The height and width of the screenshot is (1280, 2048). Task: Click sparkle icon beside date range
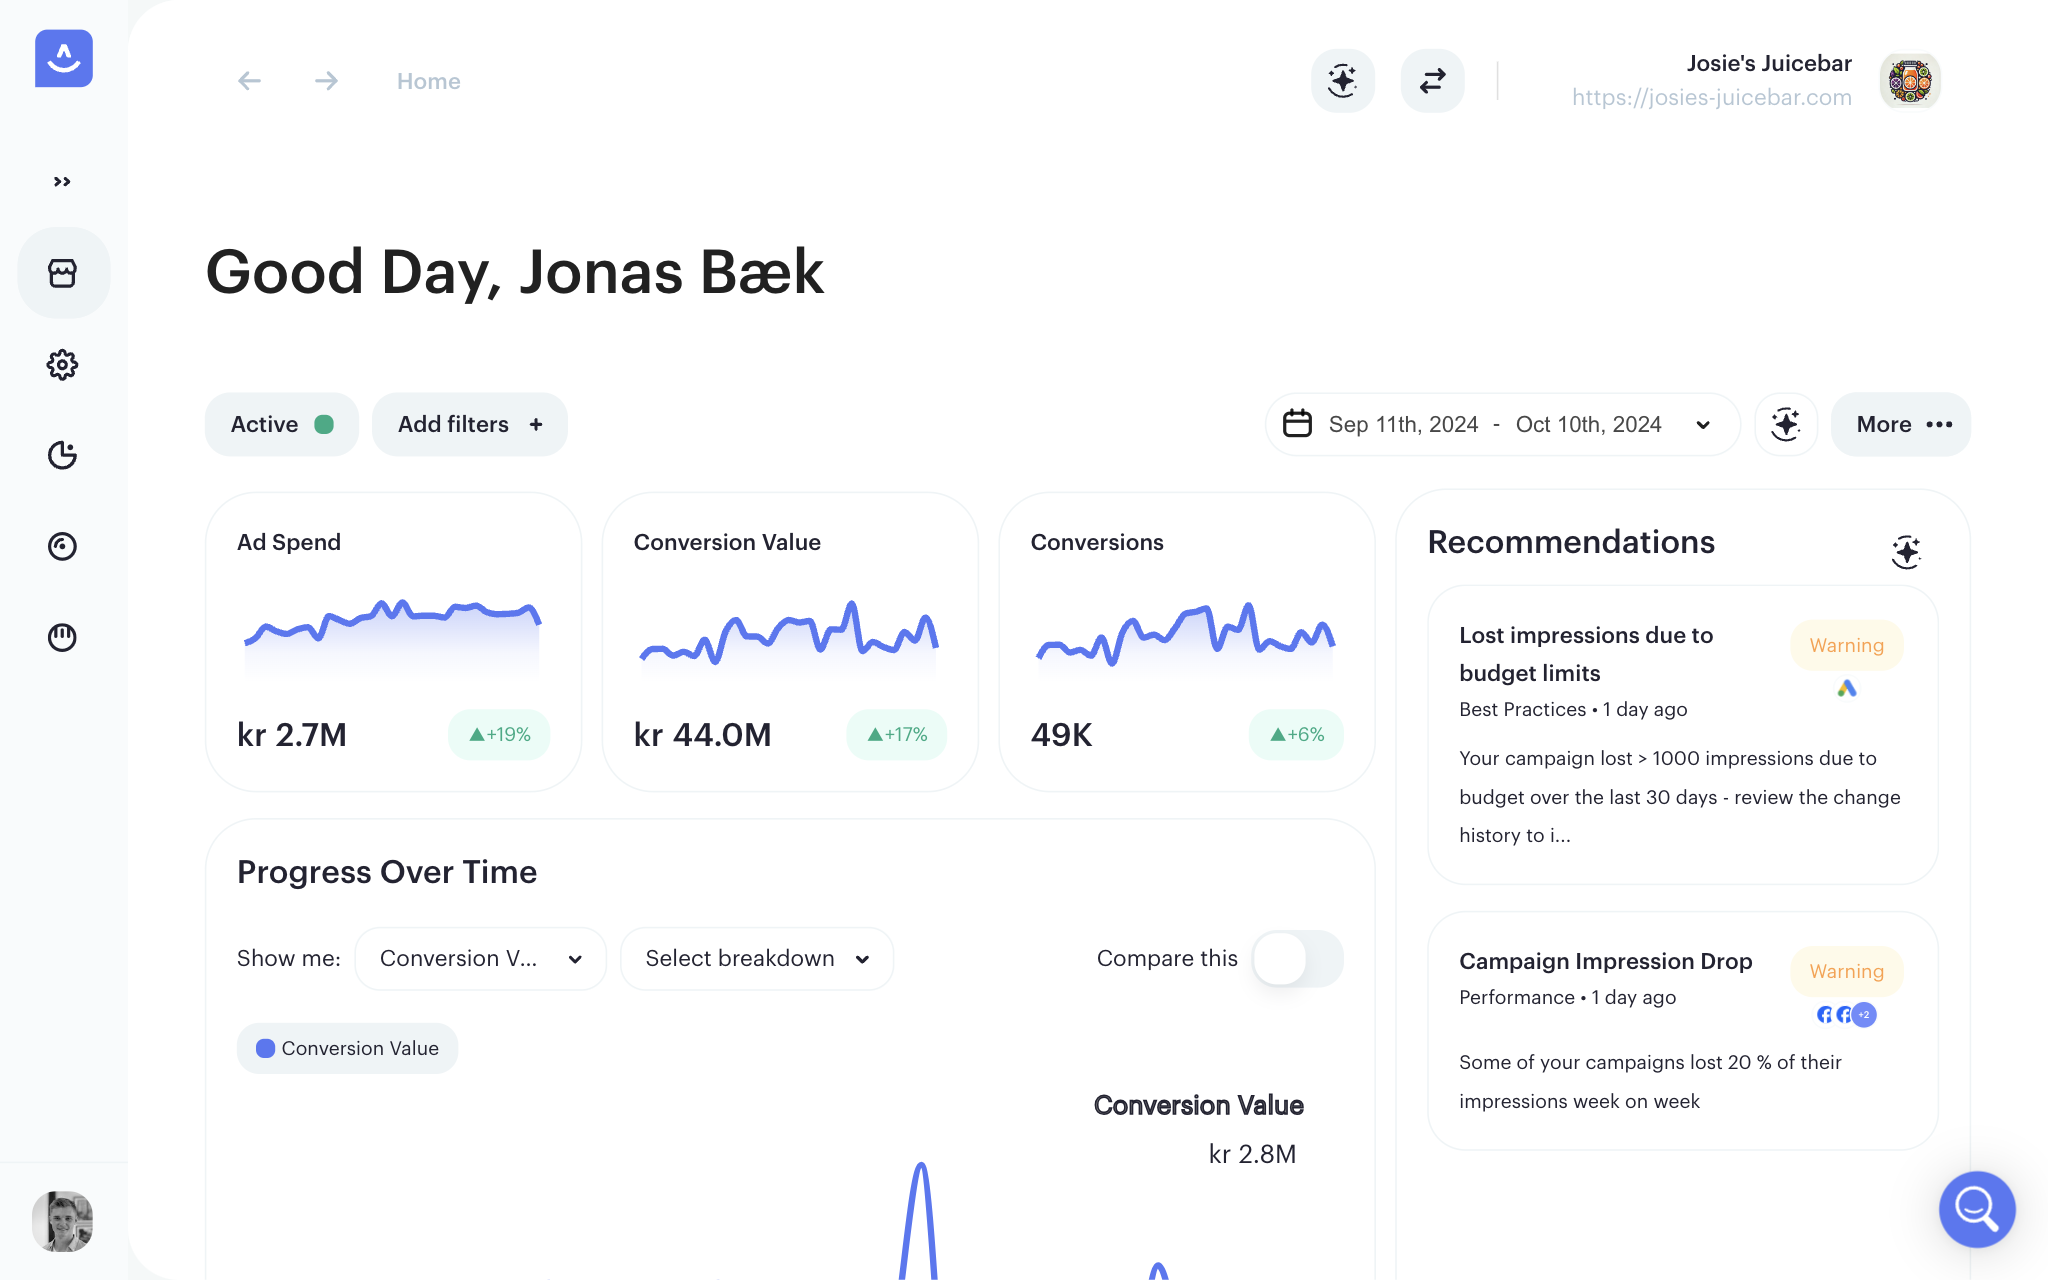click(x=1786, y=424)
